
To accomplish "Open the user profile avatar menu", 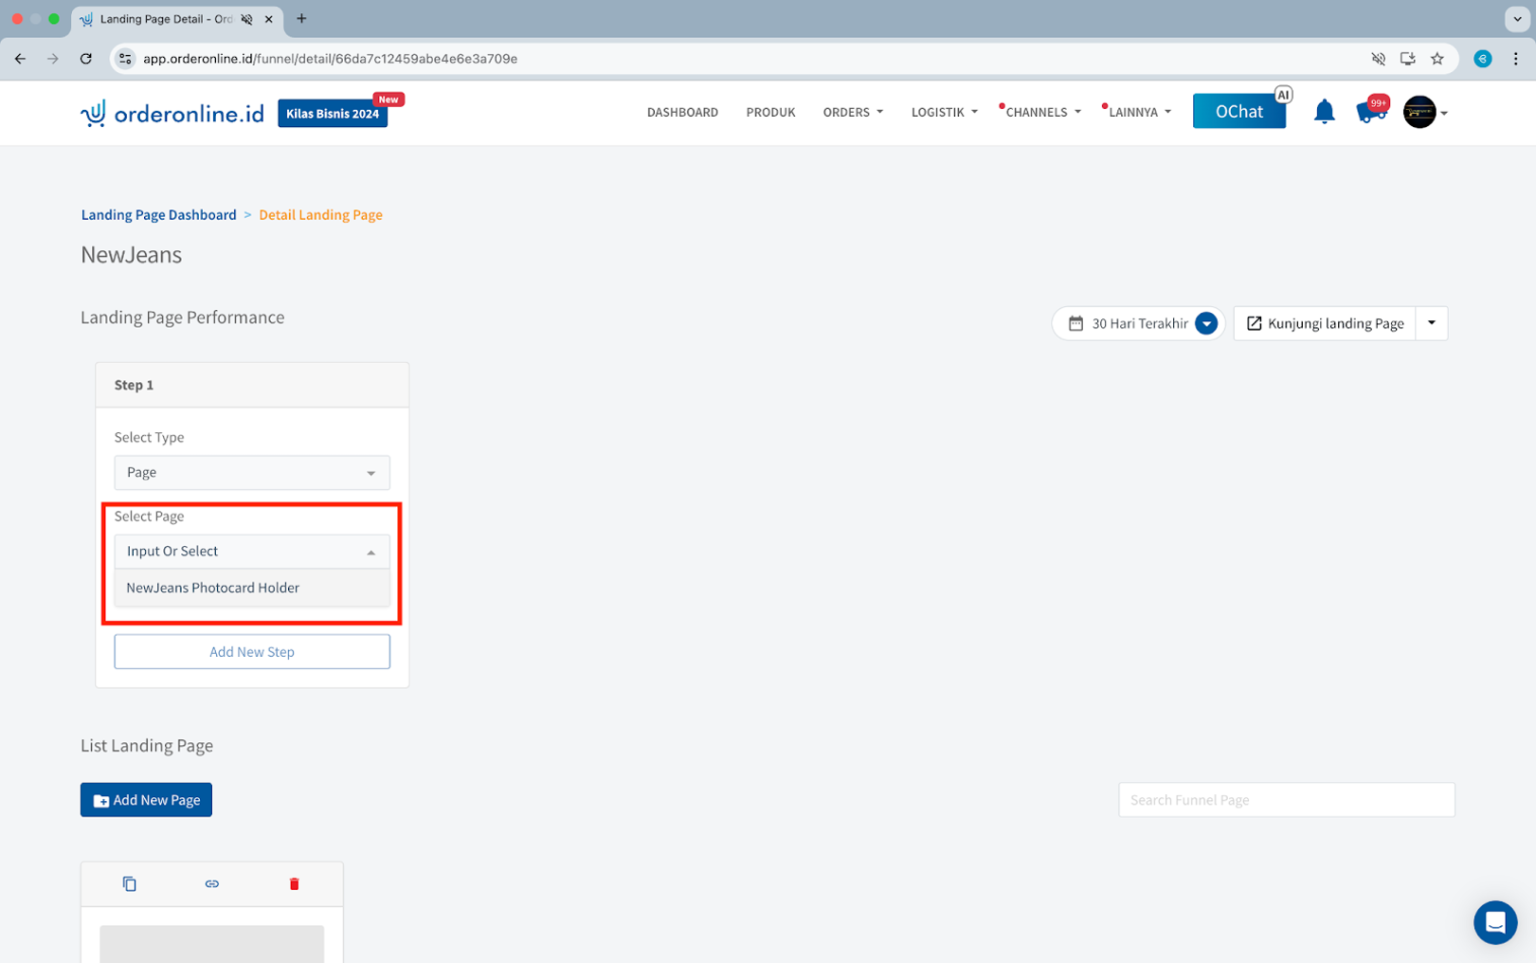I will [1420, 112].
